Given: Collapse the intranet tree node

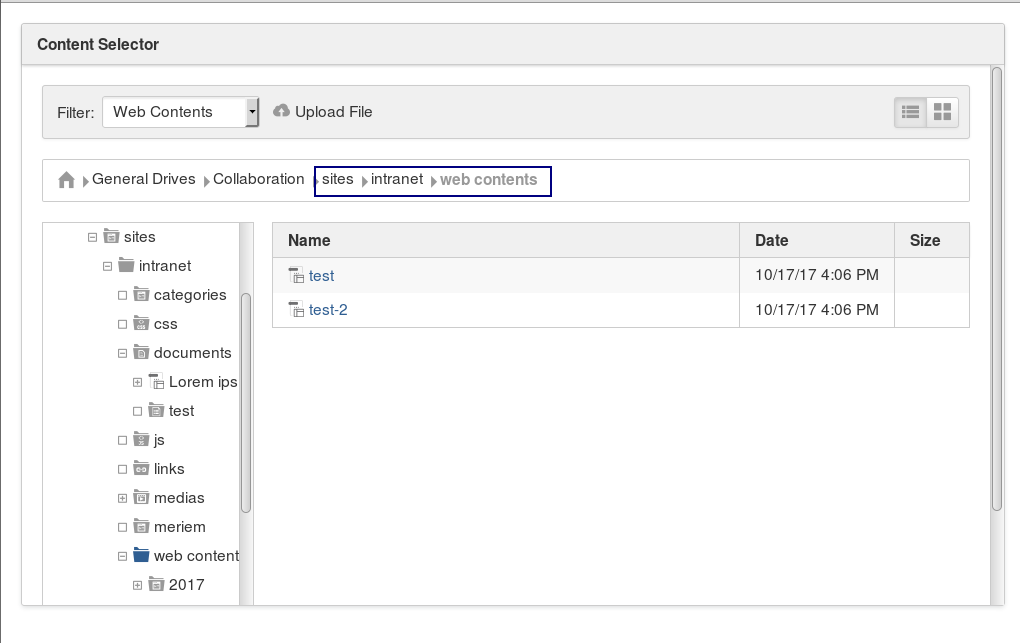Looking at the screenshot, I should click(x=107, y=266).
